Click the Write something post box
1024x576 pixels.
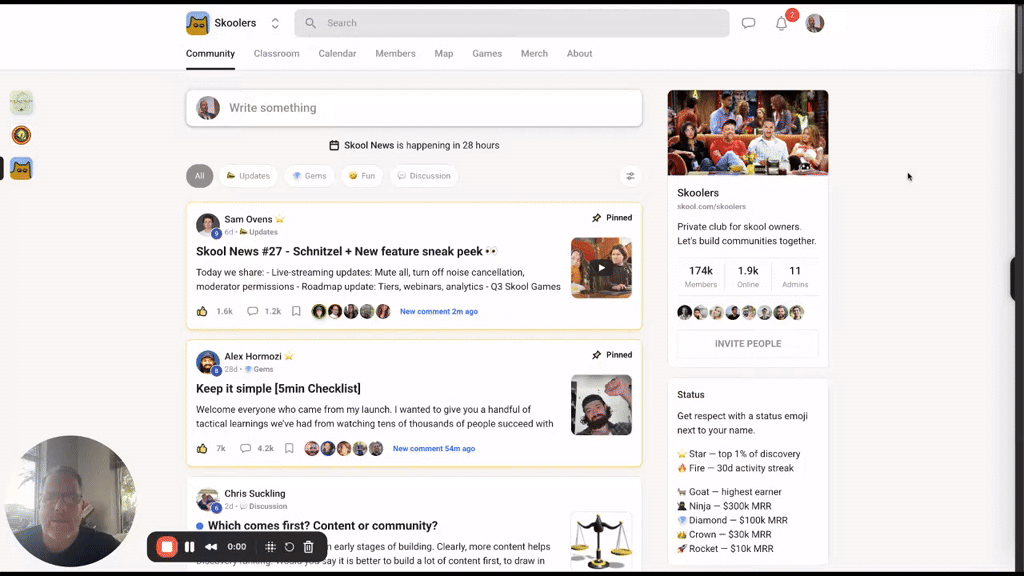tap(414, 108)
